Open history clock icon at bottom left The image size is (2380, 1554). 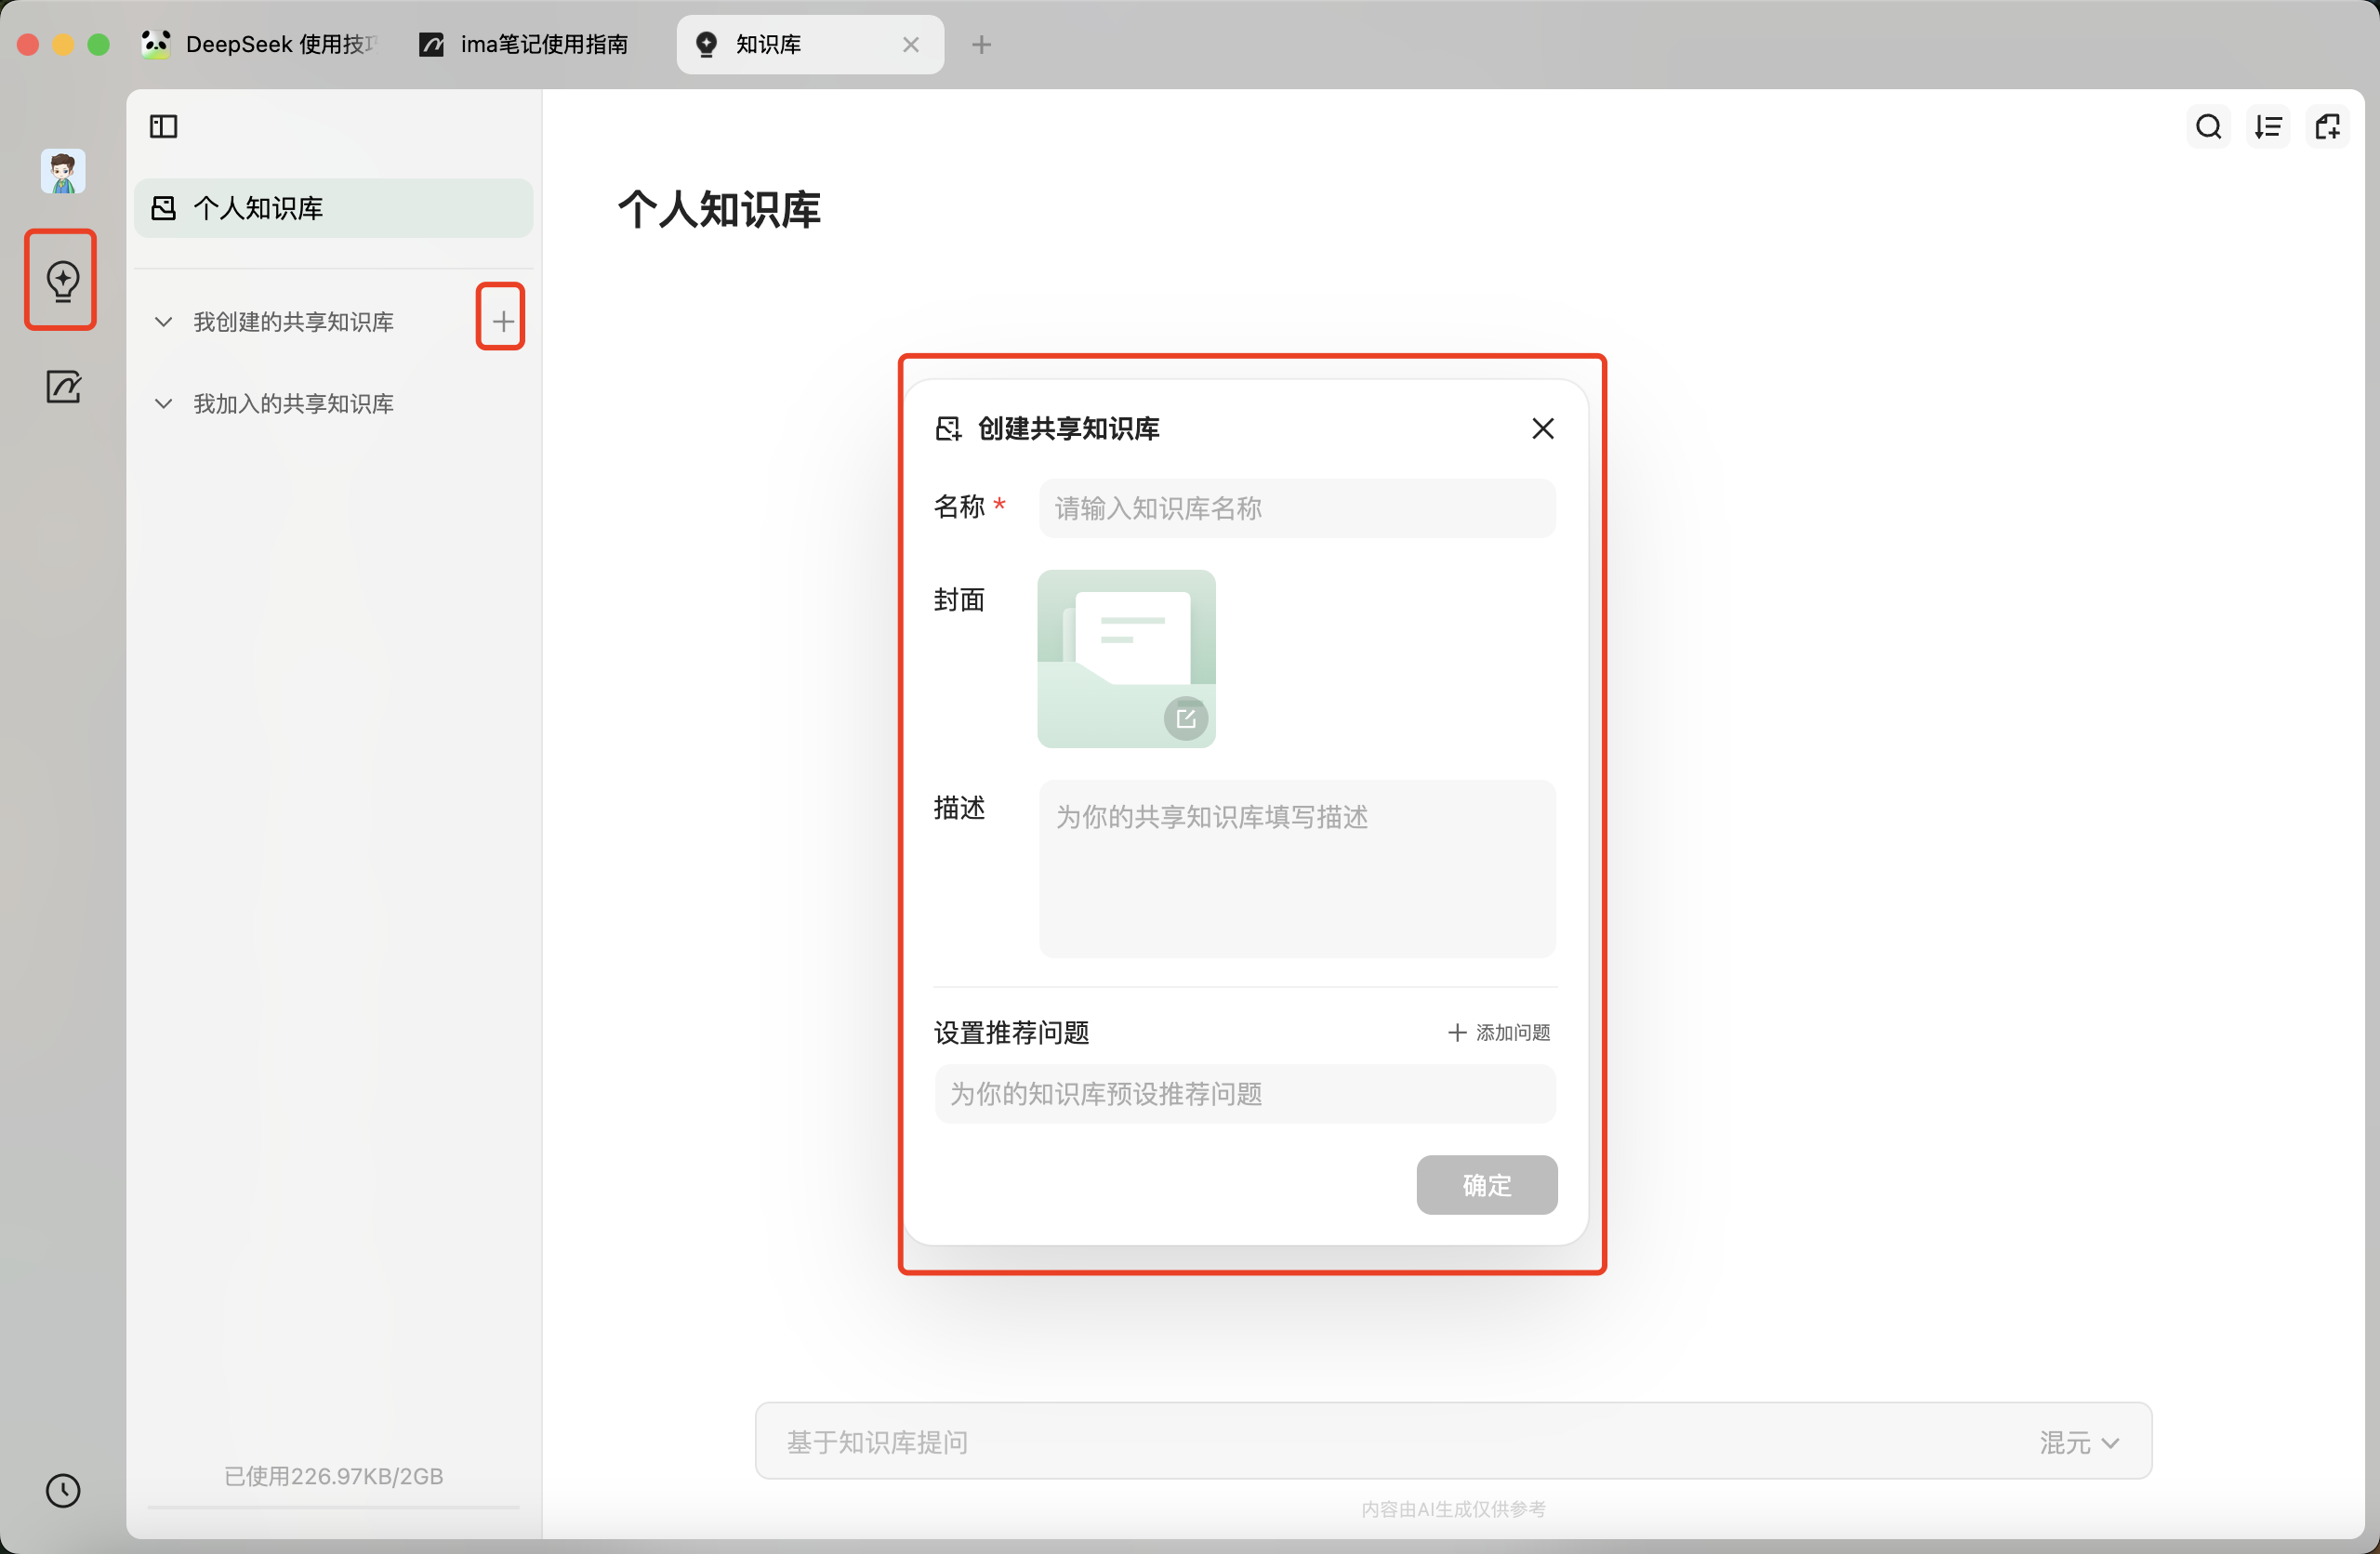tap(63, 1490)
